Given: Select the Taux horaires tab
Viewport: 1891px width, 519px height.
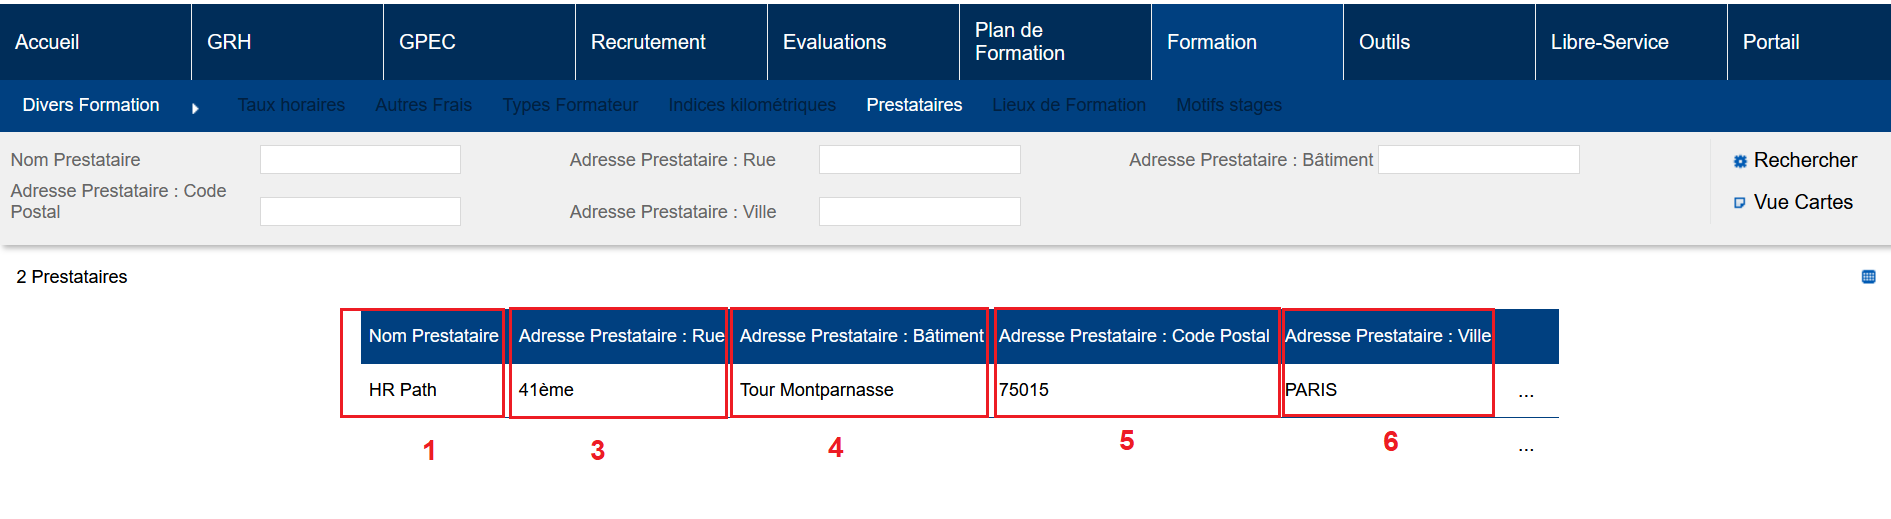Looking at the screenshot, I should (291, 105).
